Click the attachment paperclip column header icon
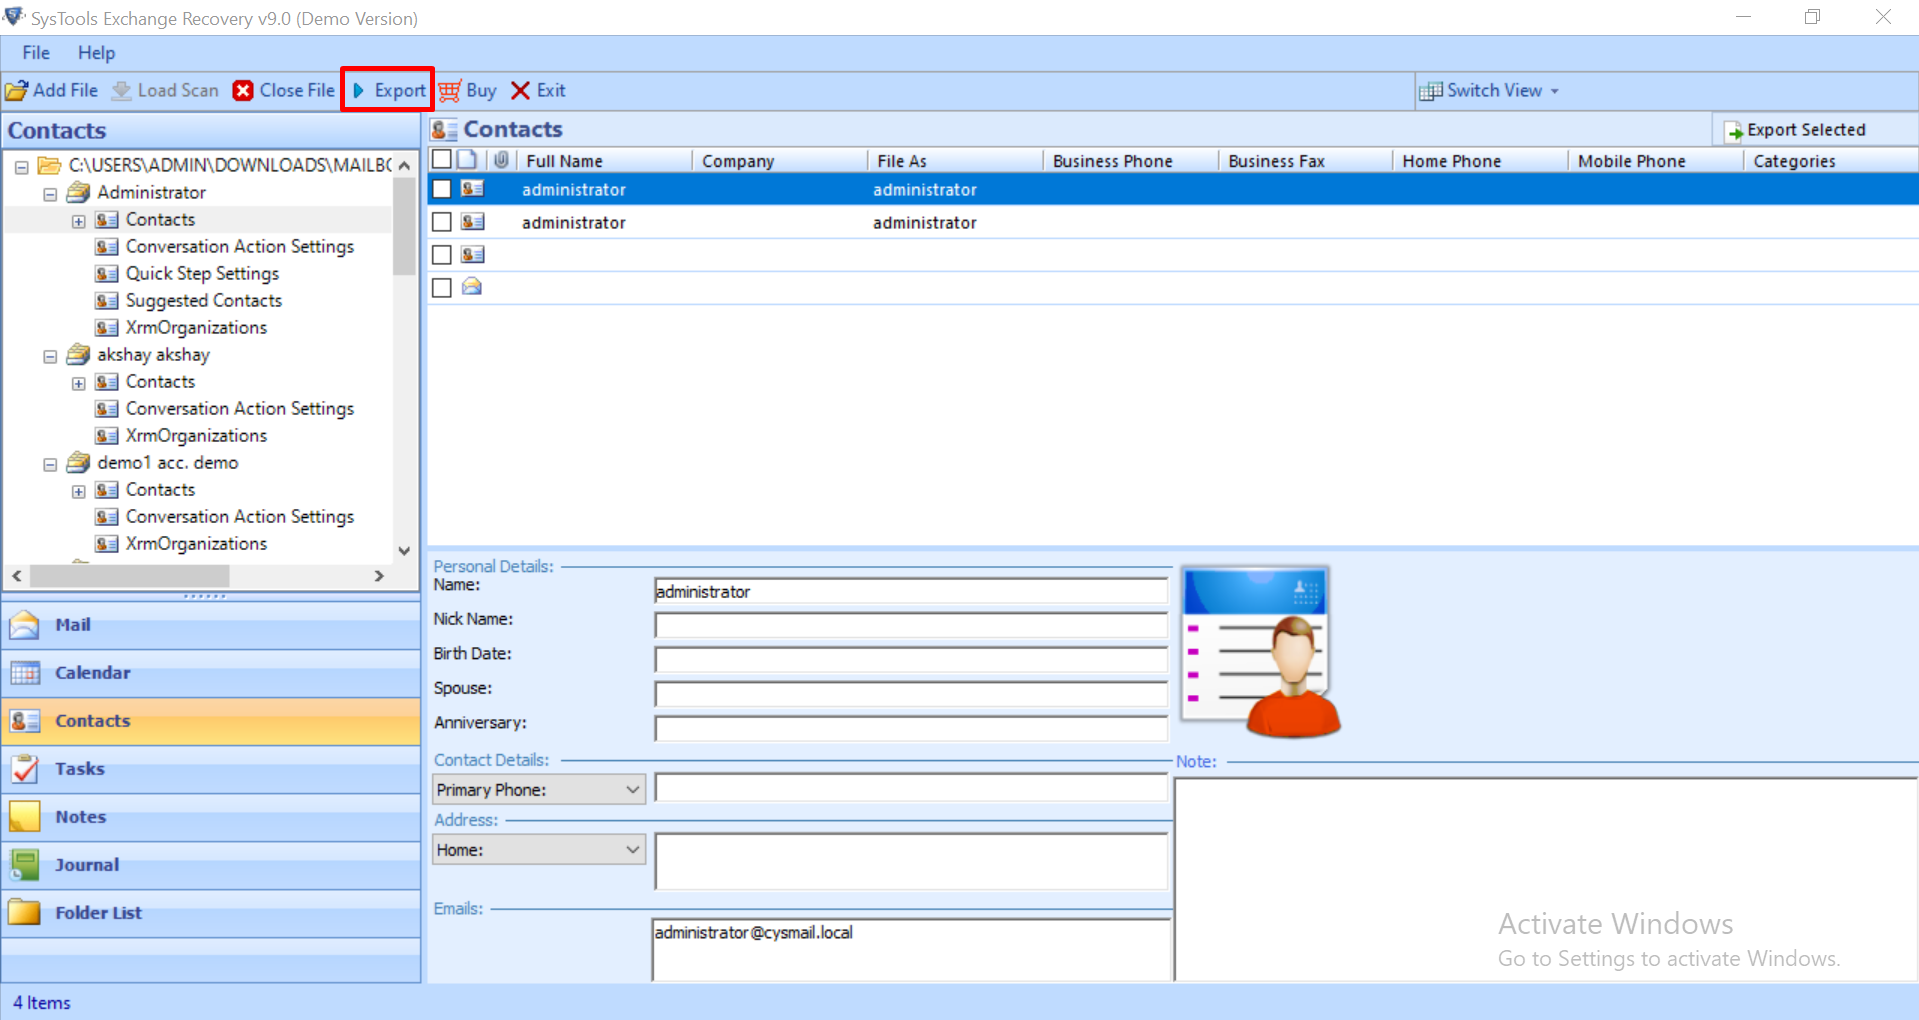This screenshot has height=1020, width=1919. point(501,160)
